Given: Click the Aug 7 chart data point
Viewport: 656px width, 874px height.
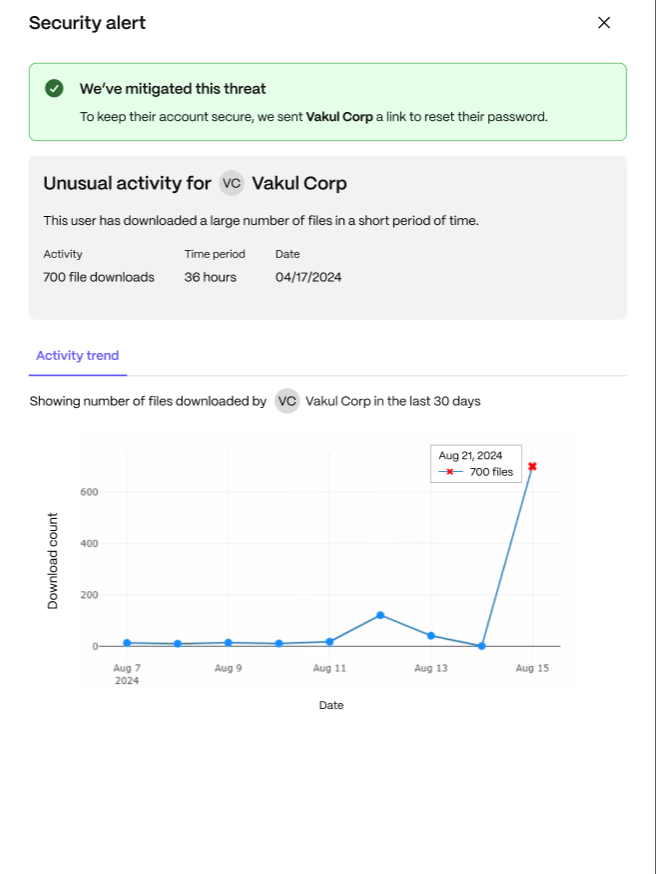Looking at the screenshot, I should click(127, 643).
